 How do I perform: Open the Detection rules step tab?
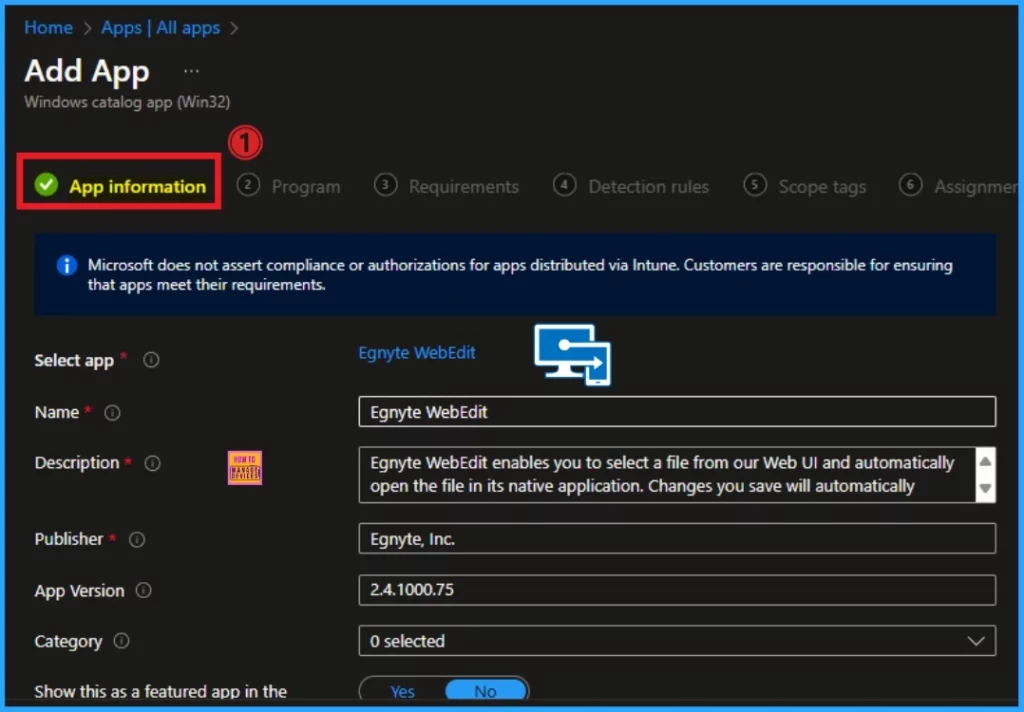(x=631, y=186)
